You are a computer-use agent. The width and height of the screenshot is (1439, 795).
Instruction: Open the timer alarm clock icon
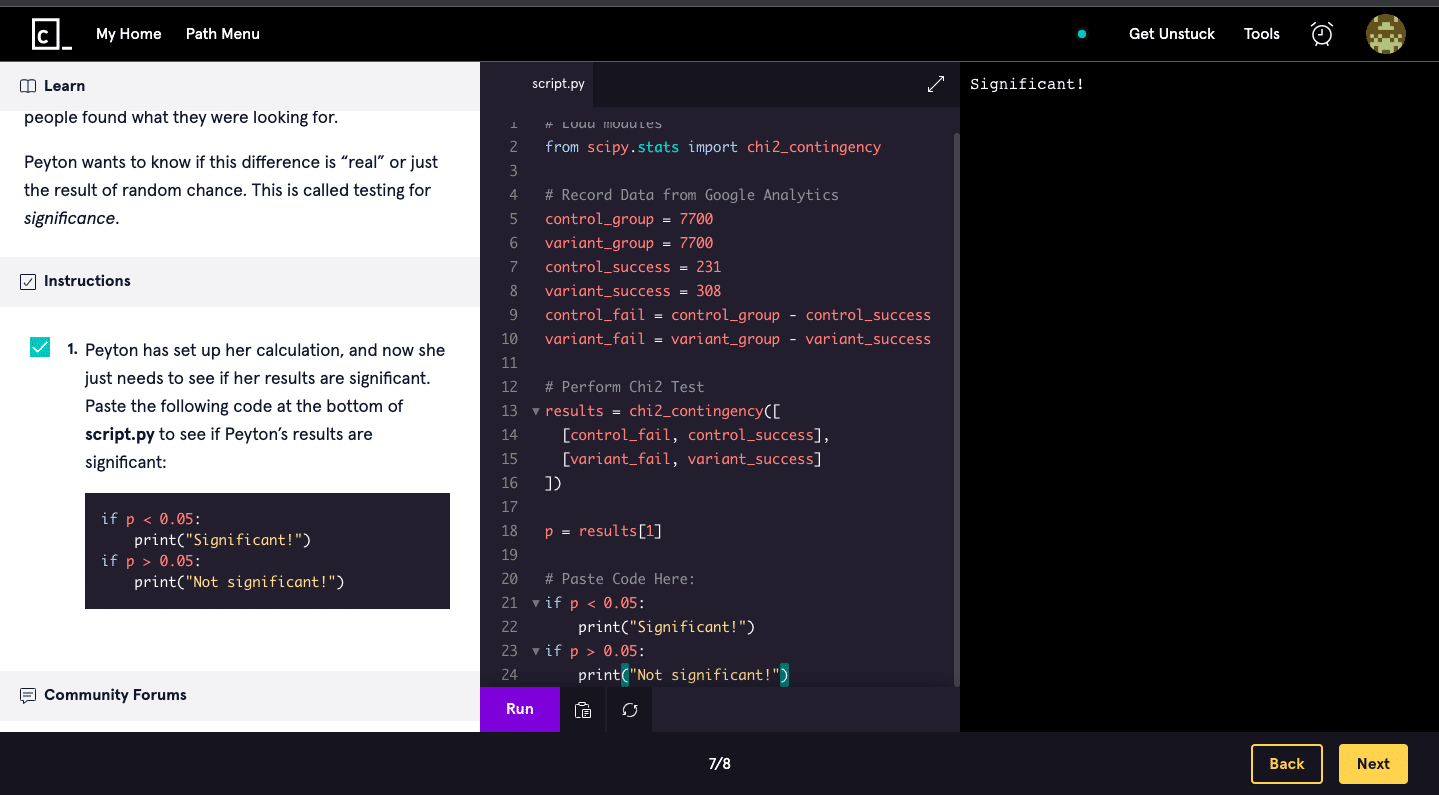coord(1321,34)
